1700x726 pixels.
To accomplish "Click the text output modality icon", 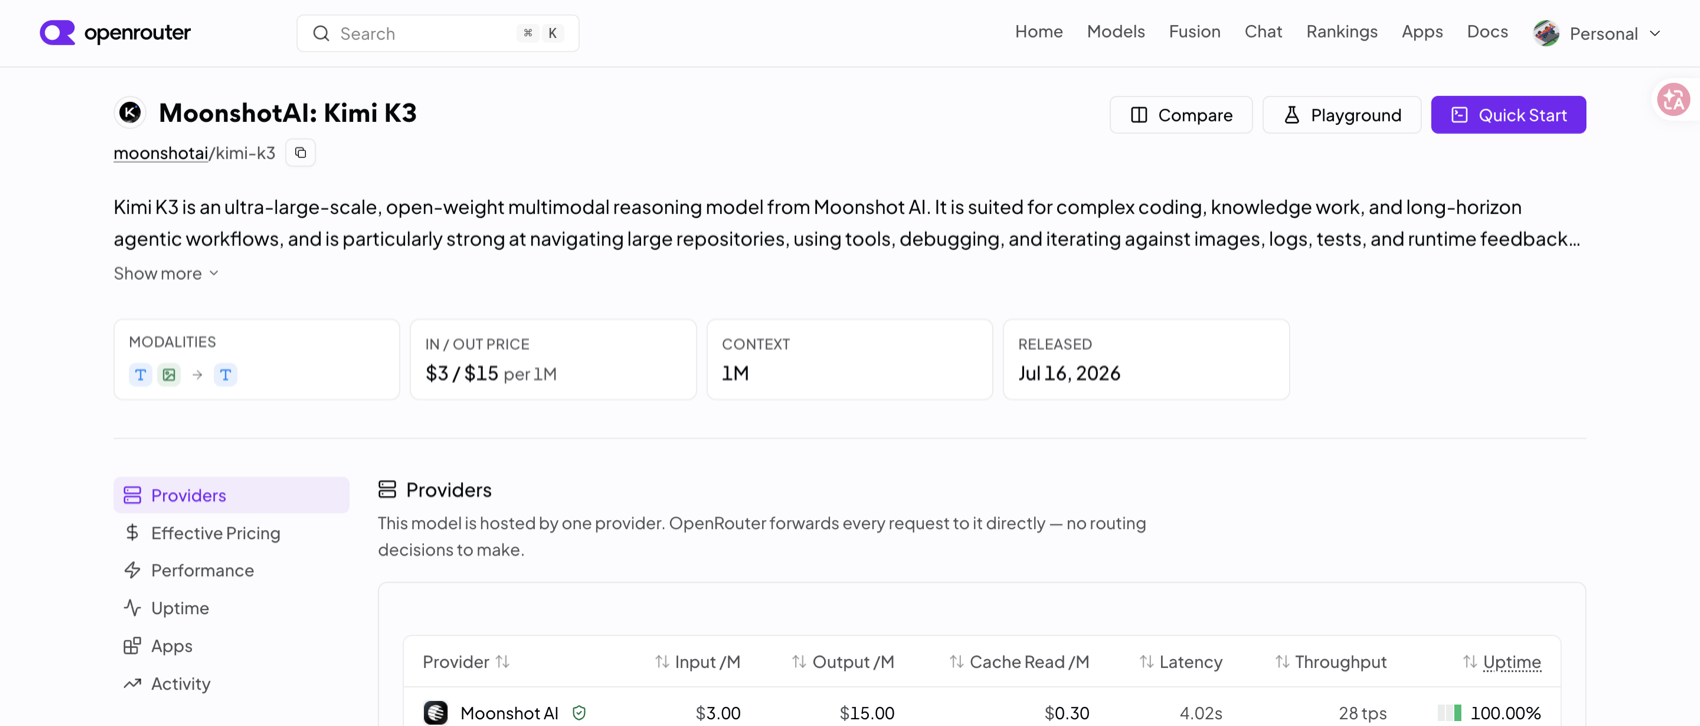I will (x=225, y=375).
